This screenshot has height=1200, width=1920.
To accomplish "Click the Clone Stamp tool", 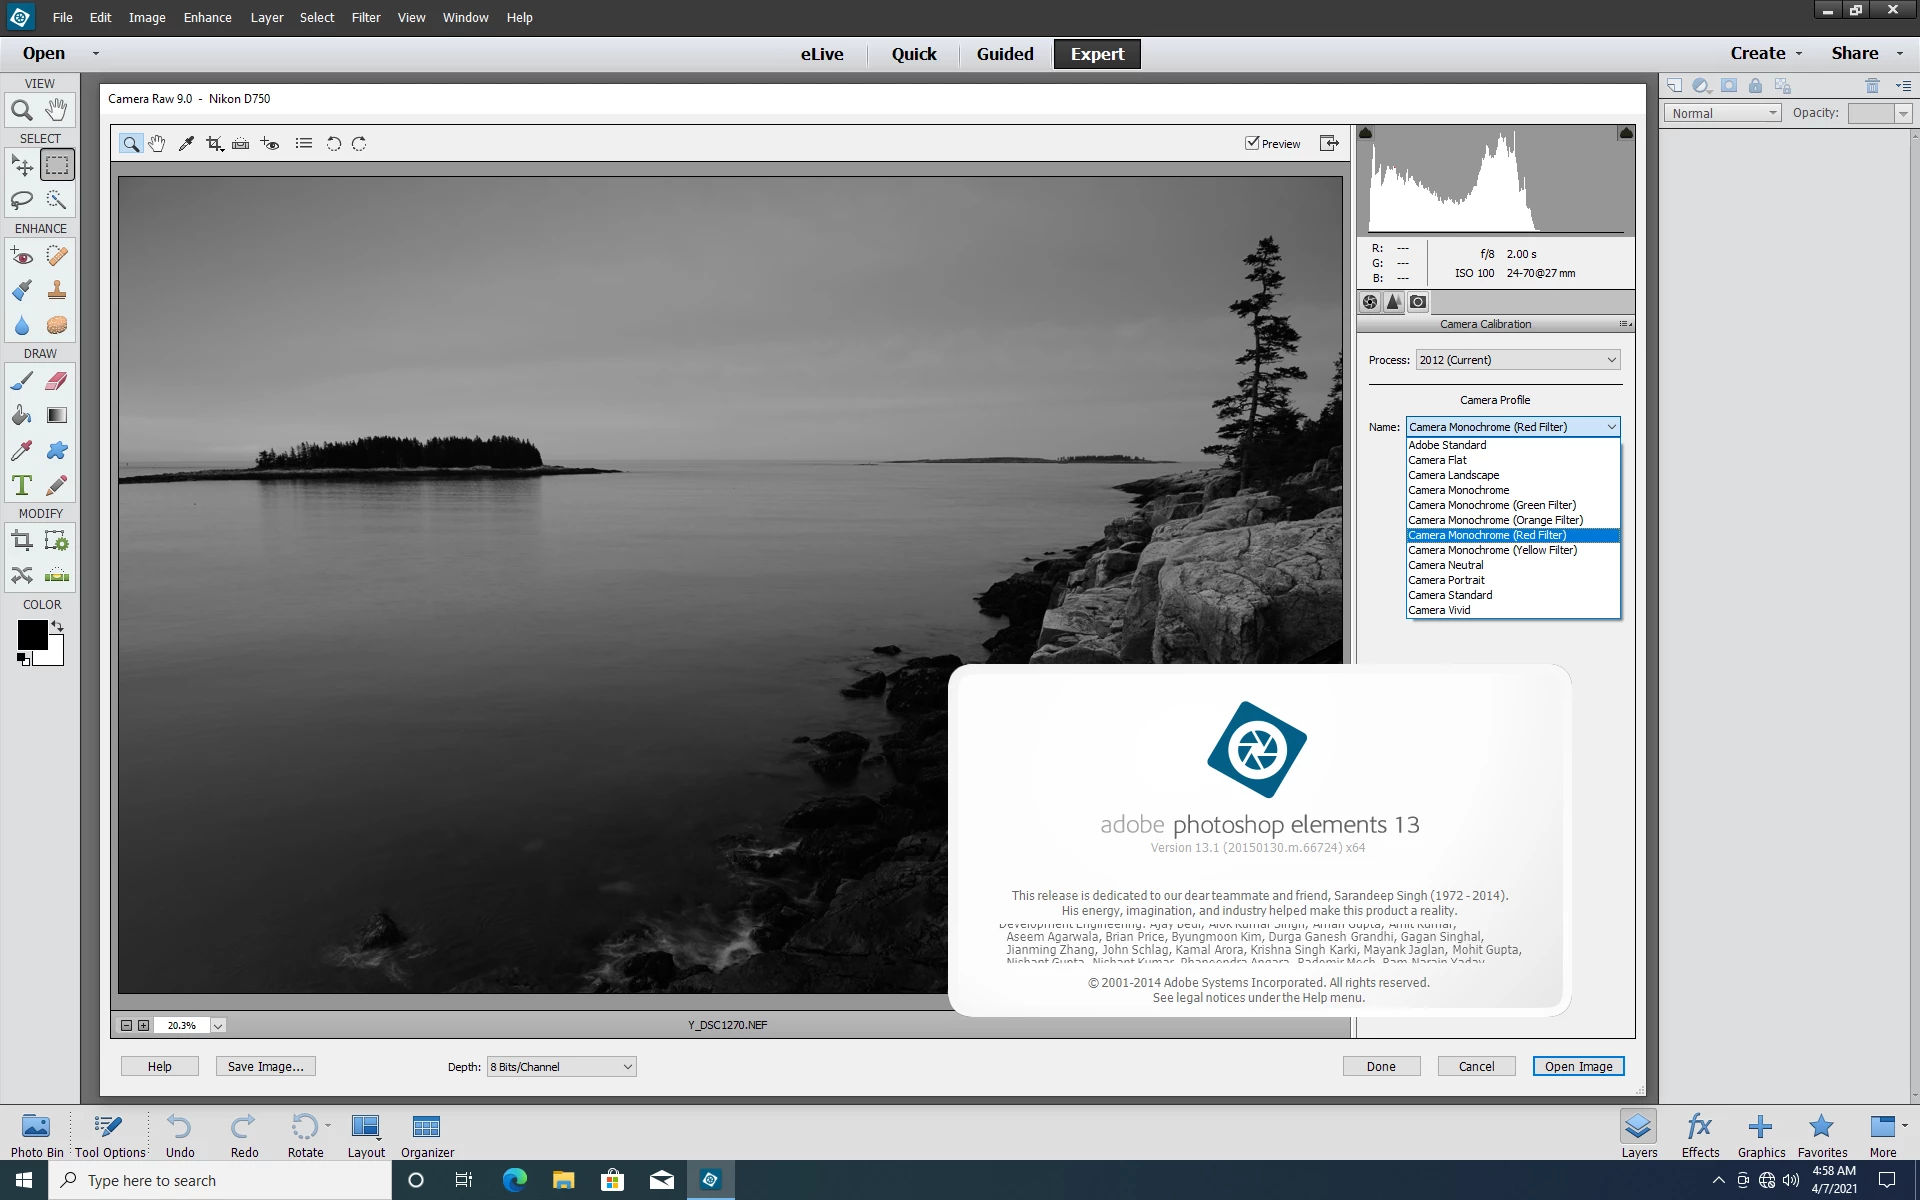I will tap(57, 290).
